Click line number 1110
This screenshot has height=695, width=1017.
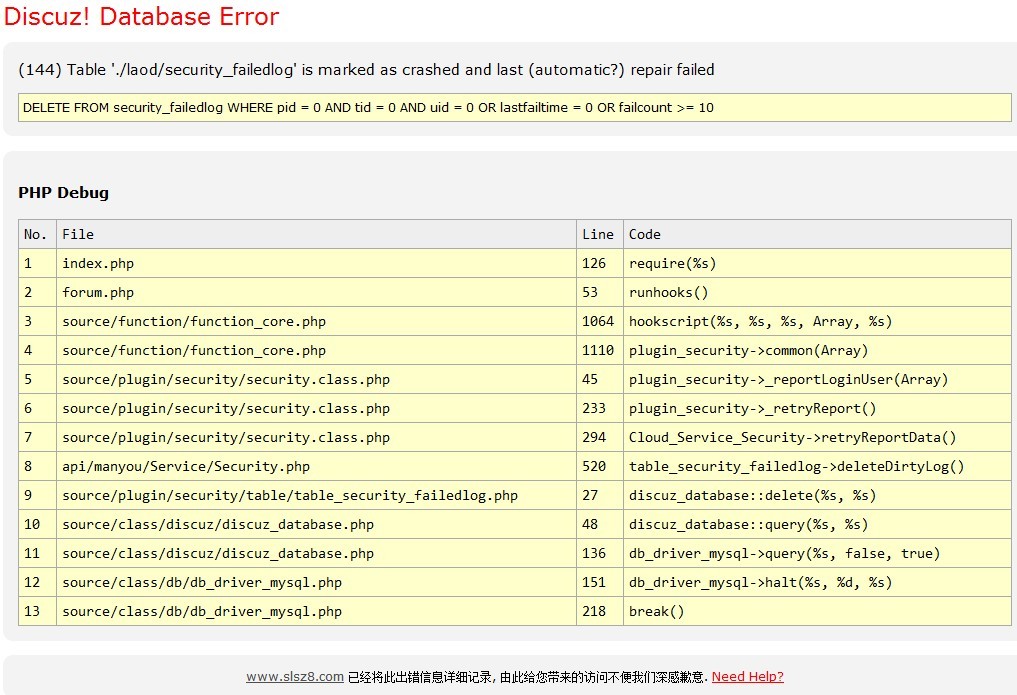(600, 350)
